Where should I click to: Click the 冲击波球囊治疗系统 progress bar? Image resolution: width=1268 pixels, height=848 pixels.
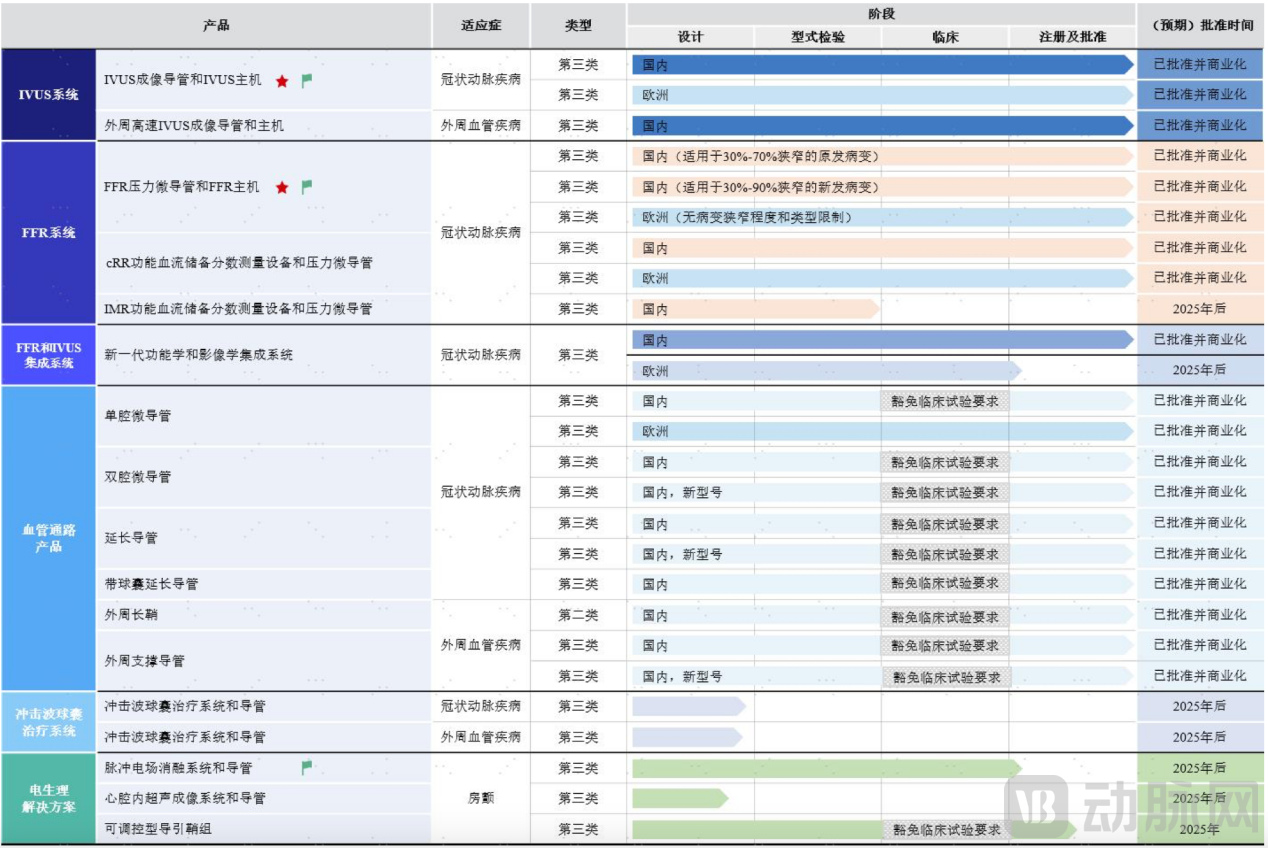(685, 707)
